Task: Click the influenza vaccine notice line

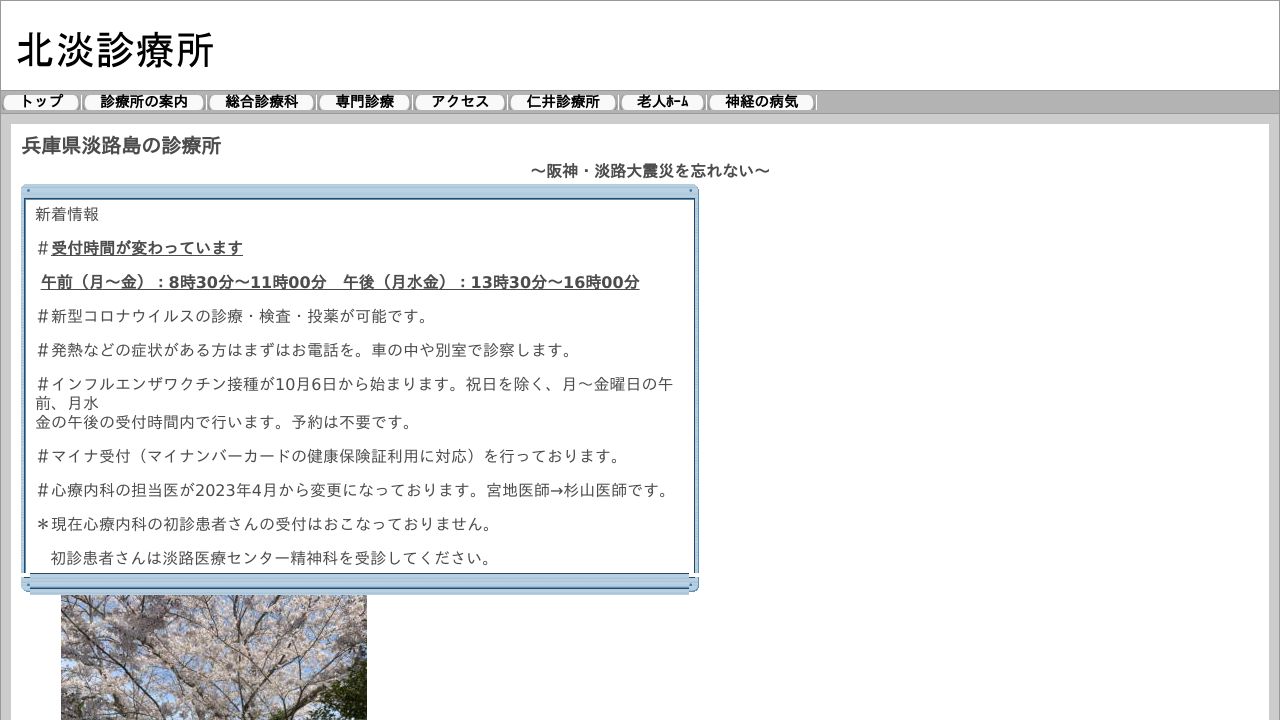Action: pos(354,384)
